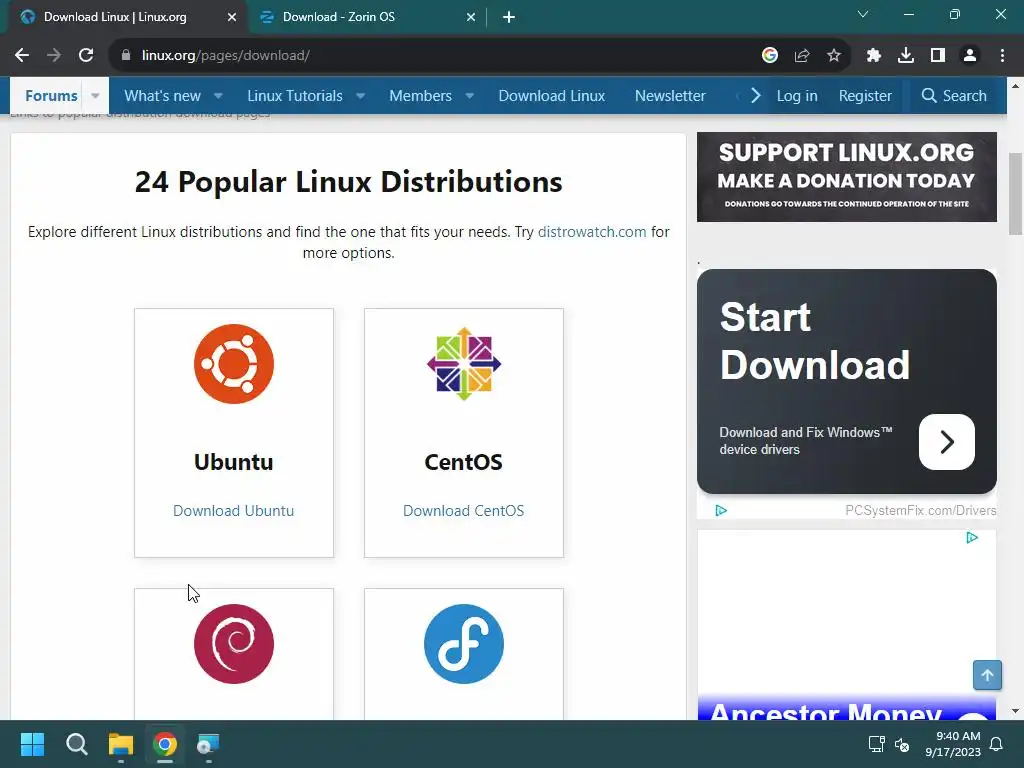Click the Log in link
The image size is (1024, 768).
click(797, 96)
